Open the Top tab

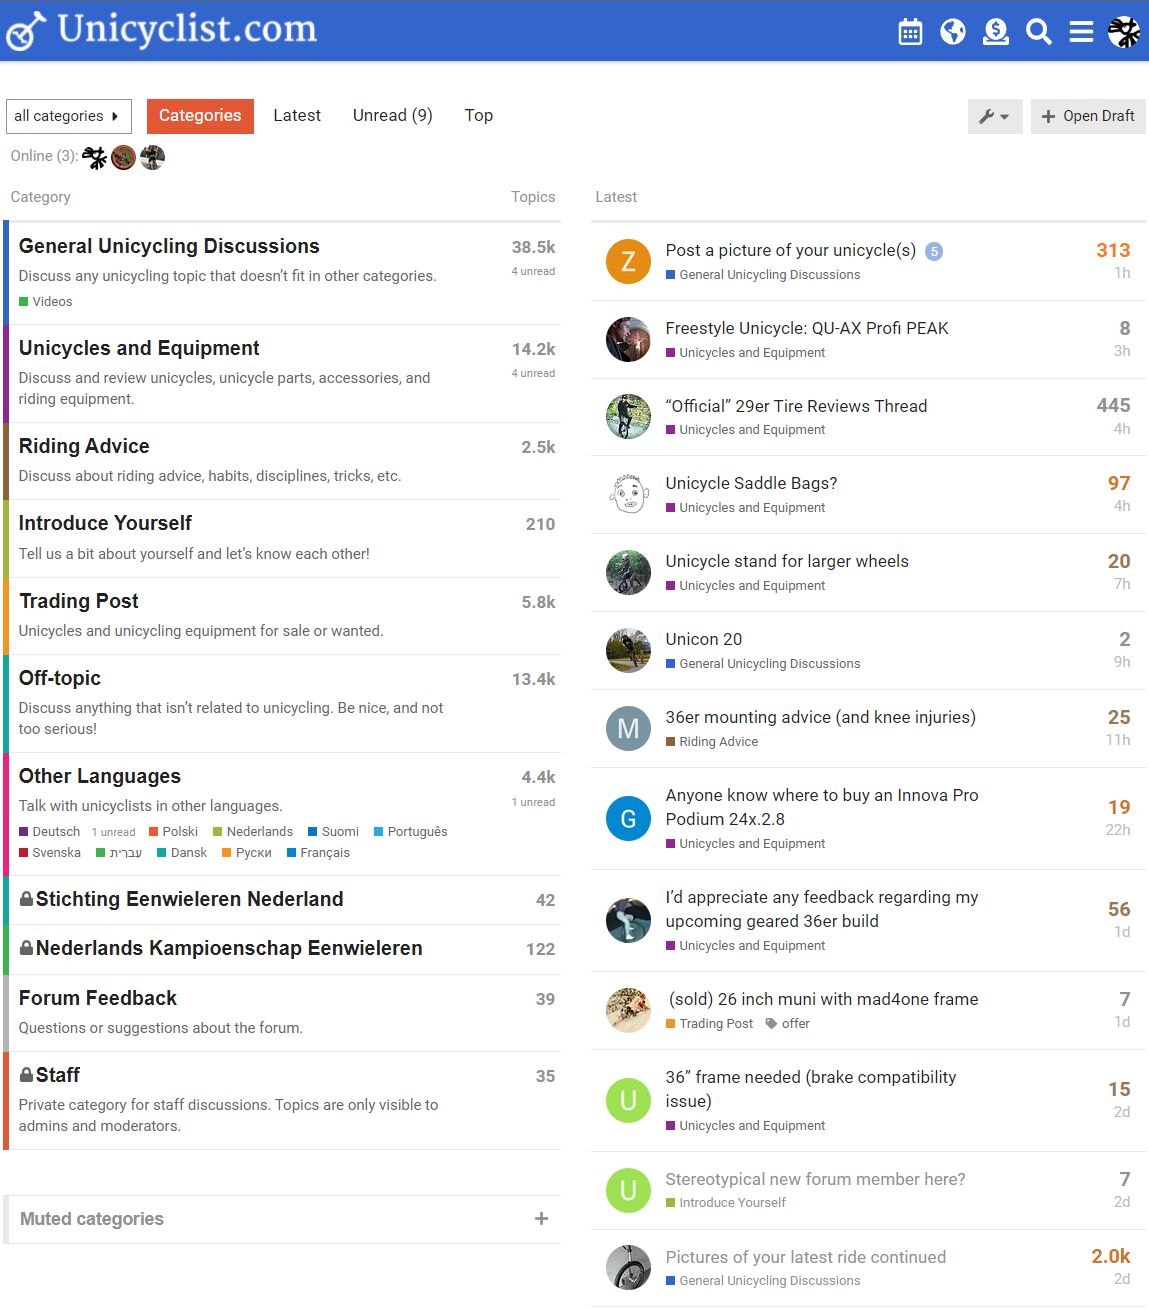[478, 116]
